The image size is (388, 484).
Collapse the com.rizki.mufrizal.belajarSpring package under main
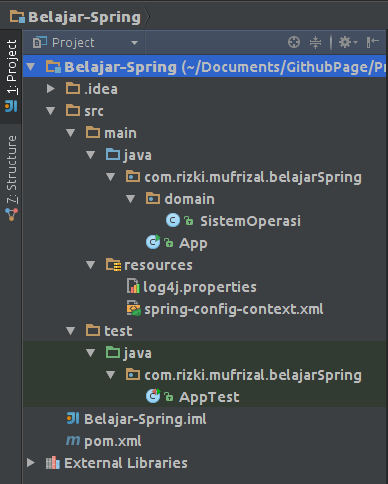click(111, 177)
